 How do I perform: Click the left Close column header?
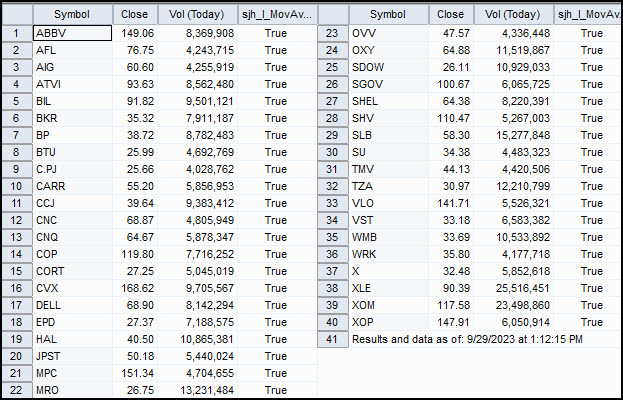135,15
